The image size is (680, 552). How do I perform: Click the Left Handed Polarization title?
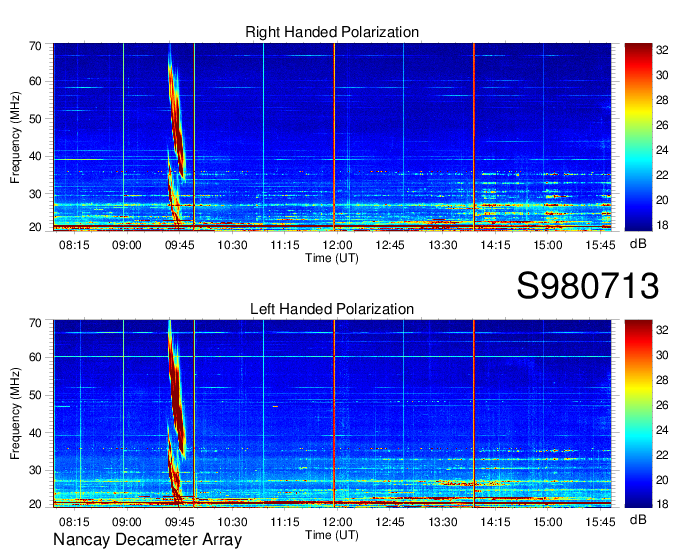click(332, 309)
